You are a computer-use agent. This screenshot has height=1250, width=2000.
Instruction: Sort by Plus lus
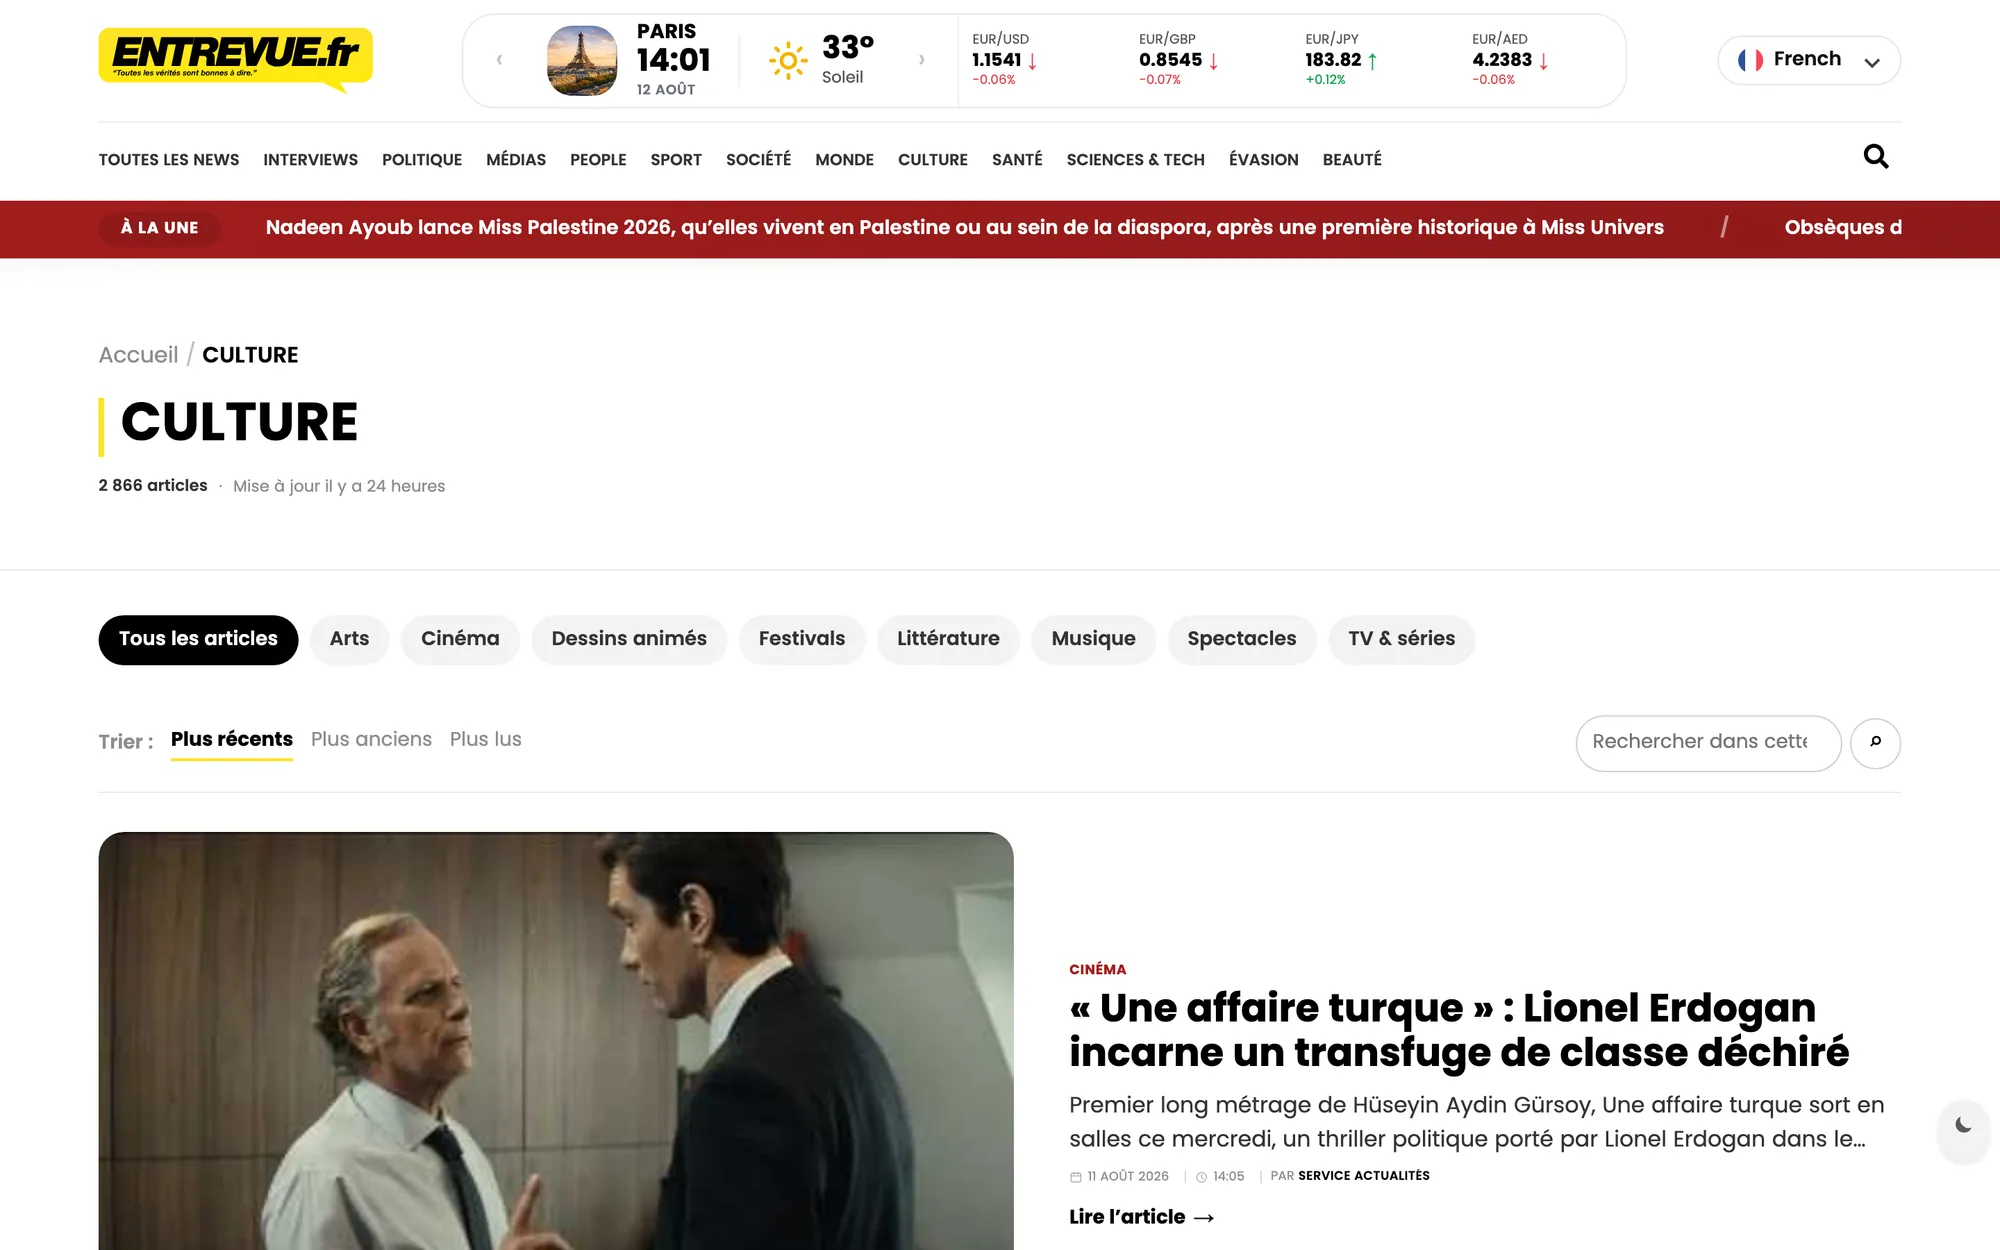[485, 740]
